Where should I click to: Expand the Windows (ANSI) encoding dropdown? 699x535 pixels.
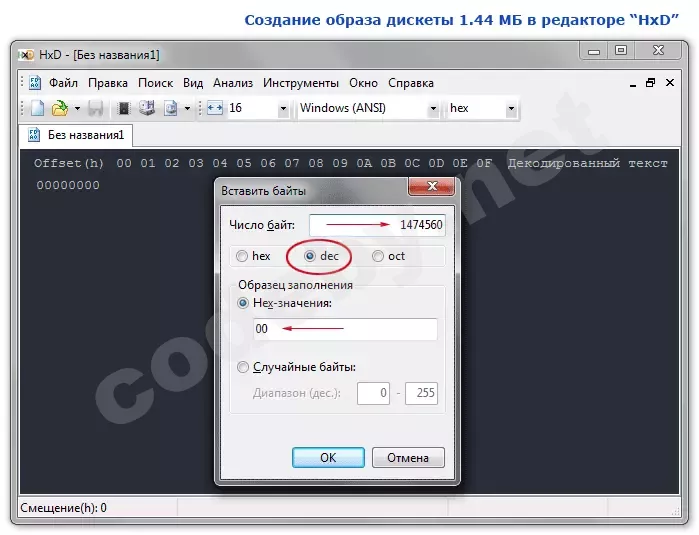(432, 108)
